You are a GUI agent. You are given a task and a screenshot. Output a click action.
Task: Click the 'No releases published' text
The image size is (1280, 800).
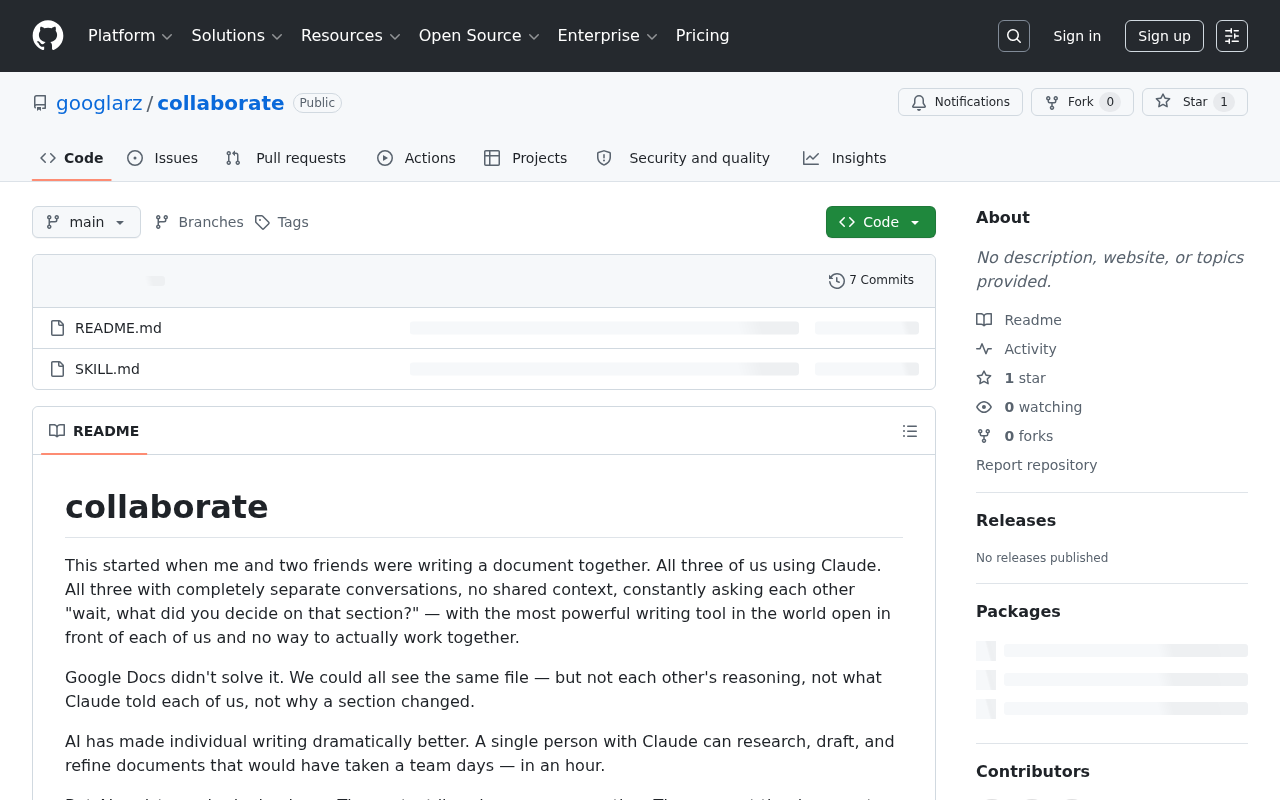pyautogui.click(x=1042, y=558)
